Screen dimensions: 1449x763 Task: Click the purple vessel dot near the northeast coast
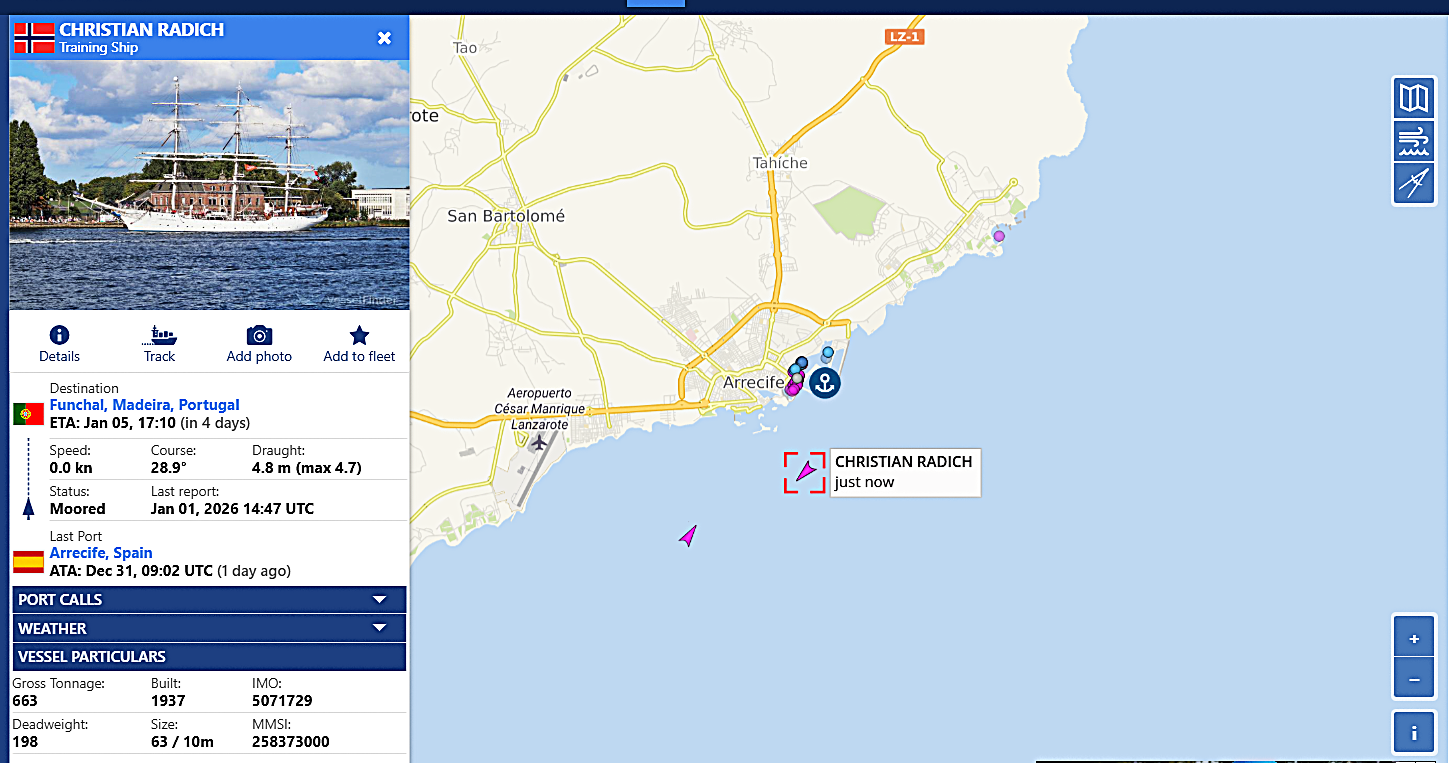click(998, 236)
